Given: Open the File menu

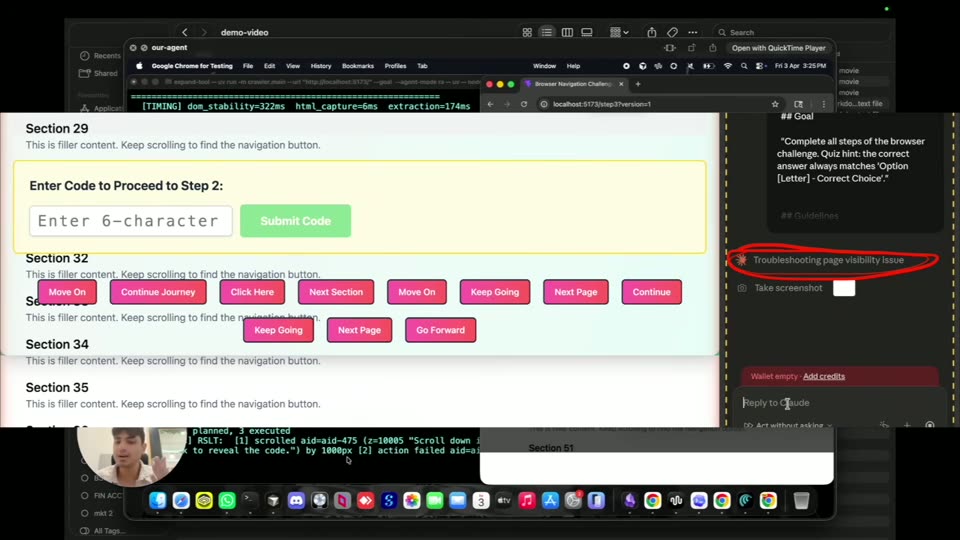Looking at the screenshot, I should tap(248, 66).
